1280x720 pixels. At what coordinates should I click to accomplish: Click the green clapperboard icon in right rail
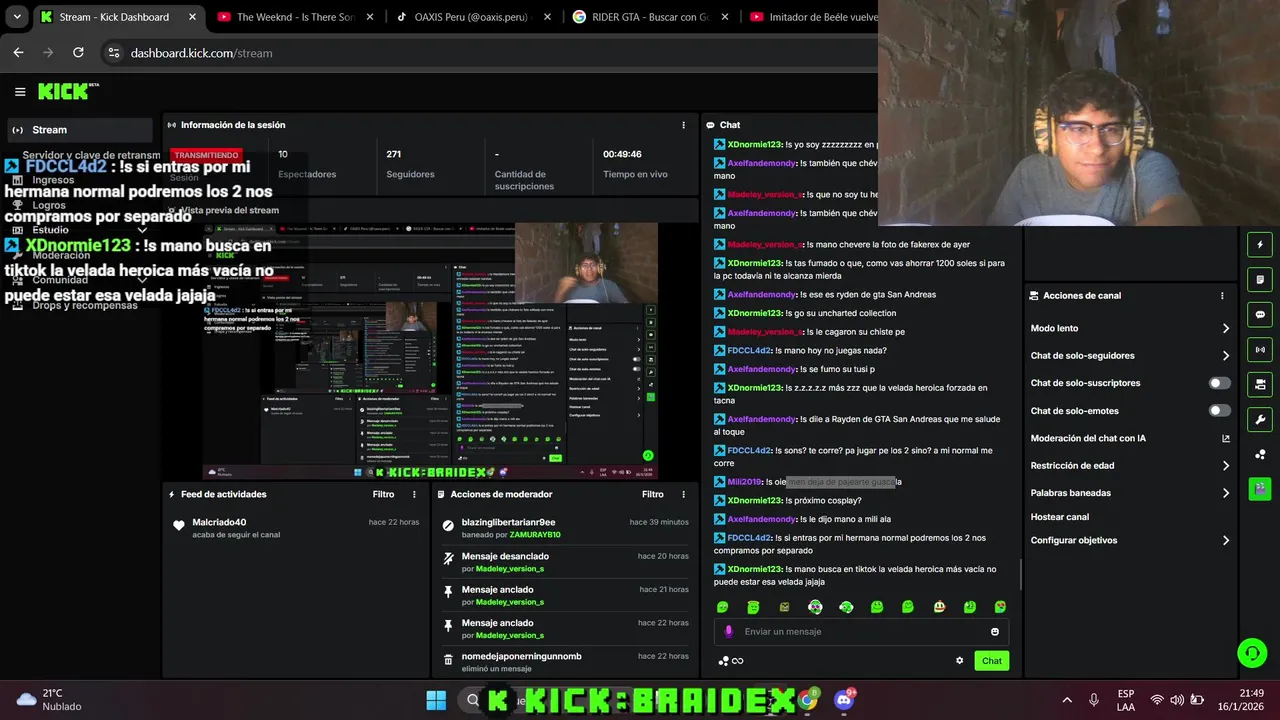1260,489
